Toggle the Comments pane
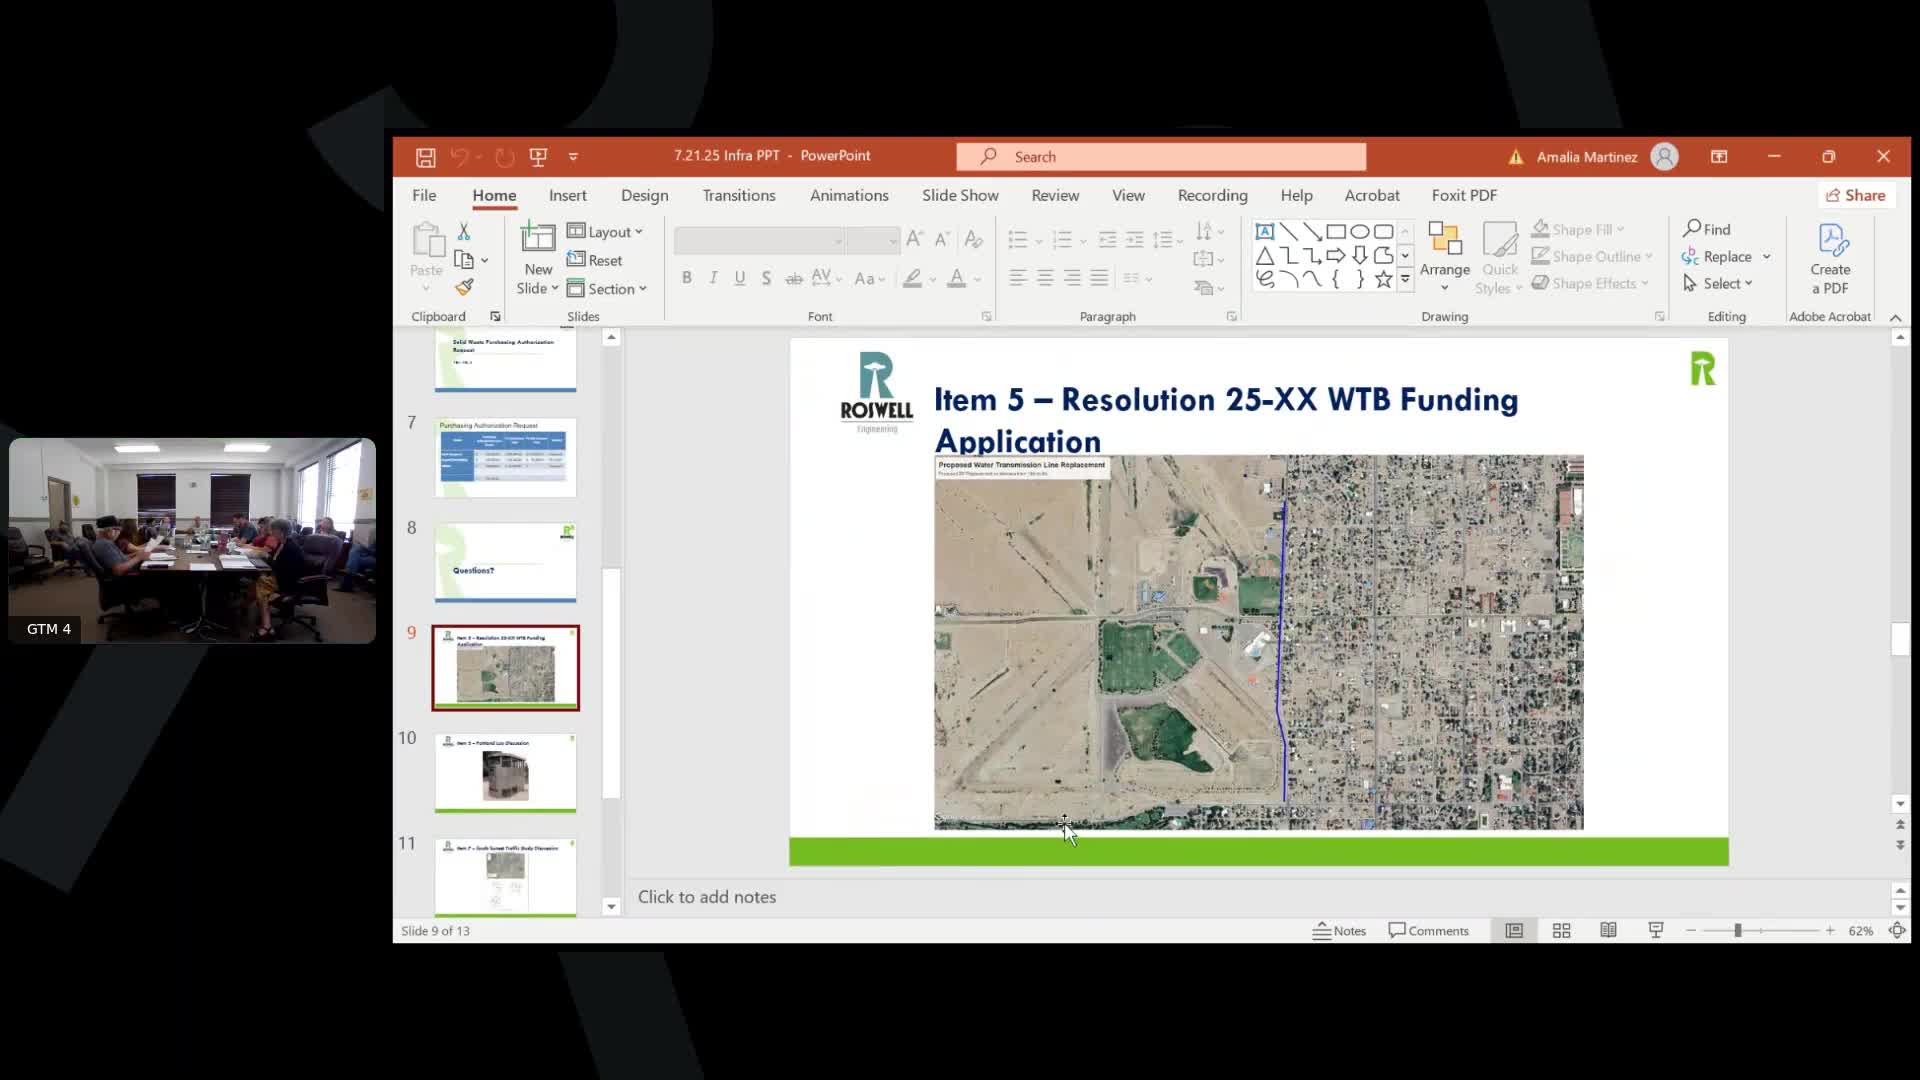 1428,931
